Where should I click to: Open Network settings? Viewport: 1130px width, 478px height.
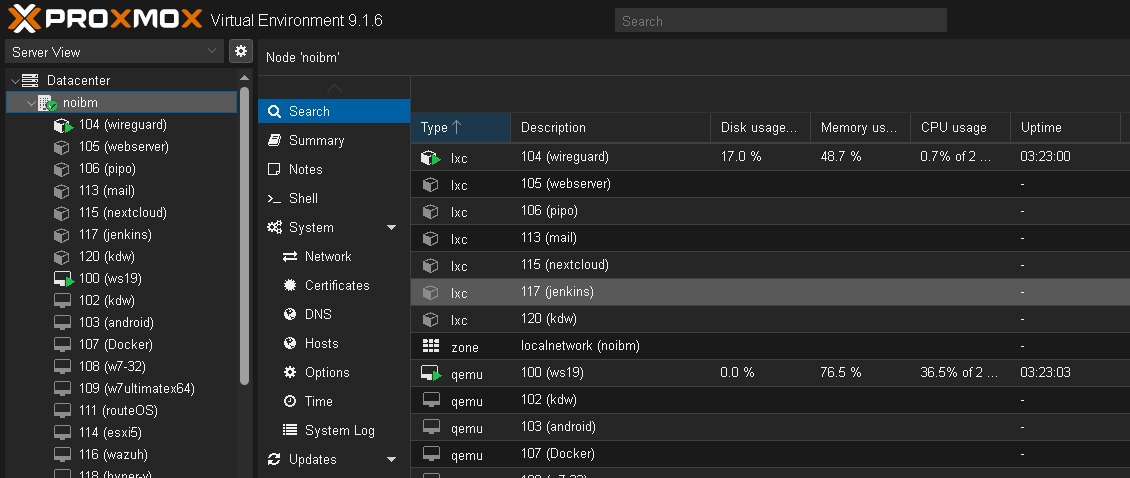(x=334, y=257)
